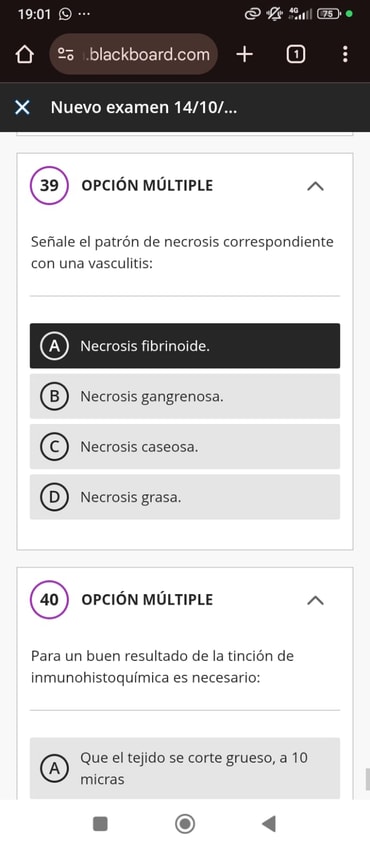This screenshot has height=848, width=370.
Task: Tap Android back navigation triangle
Action: click(x=269, y=824)
